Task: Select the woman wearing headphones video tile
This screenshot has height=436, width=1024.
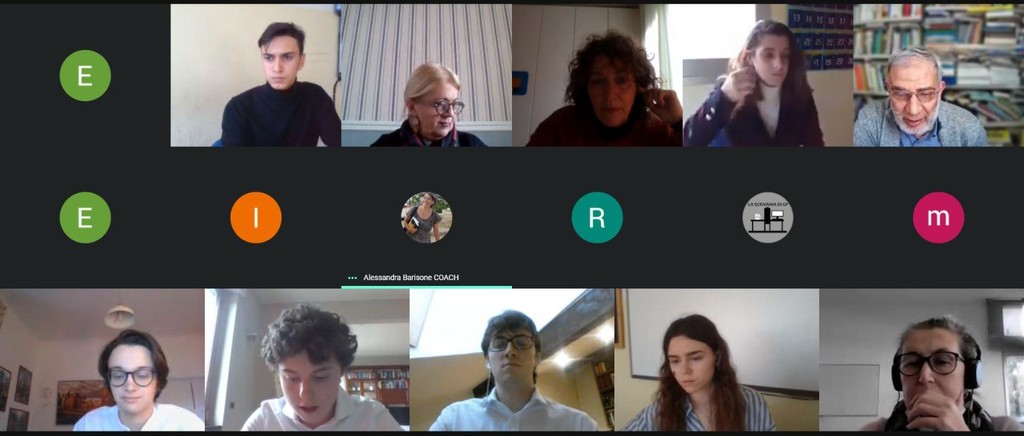Action: click(x=921, y=360)
